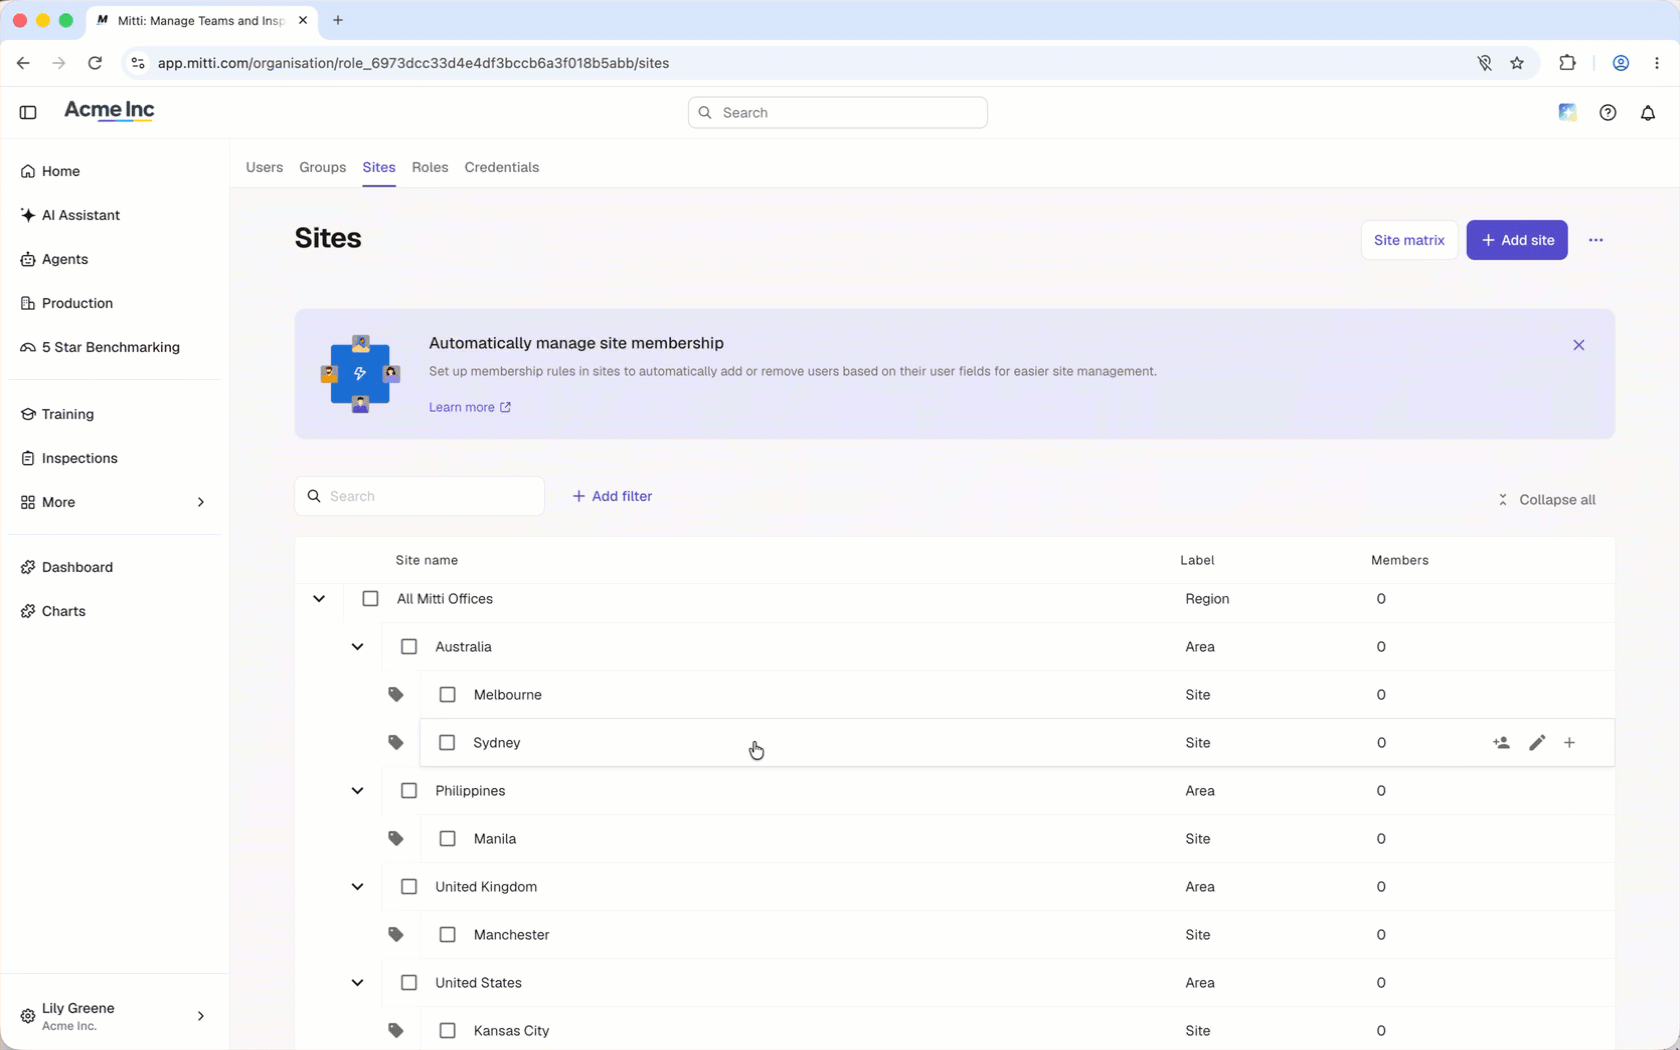Open the Chrome profile icon
This screenshot has height=1050, width=1680.
click(x=1621, y=63)
